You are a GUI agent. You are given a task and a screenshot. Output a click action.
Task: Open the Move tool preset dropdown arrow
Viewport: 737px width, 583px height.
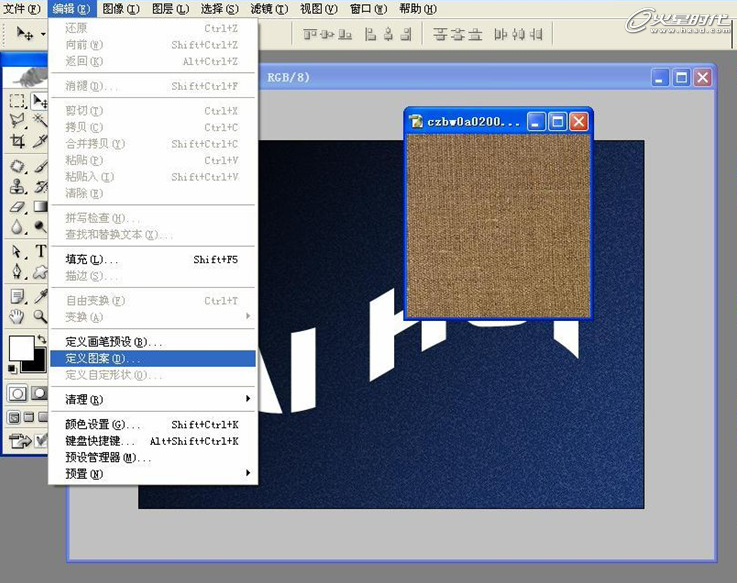(x=42, y=33)
